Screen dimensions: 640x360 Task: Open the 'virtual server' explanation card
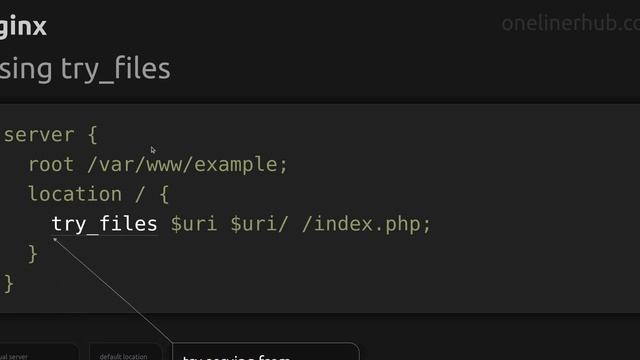tap(39, 352)
